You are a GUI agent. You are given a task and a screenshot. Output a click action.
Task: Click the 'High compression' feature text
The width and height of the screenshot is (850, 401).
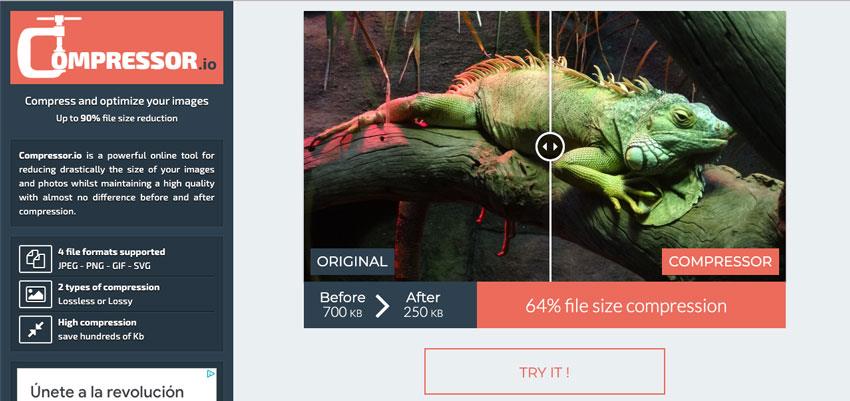(x=97, y=322)
